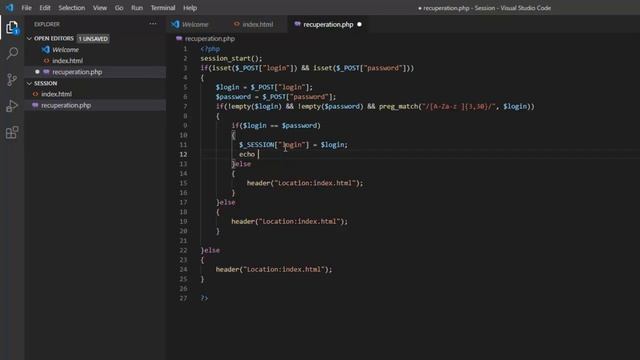640x360 pixels.
Task: Open the Explorer view in activity bar
Action: 12,28
